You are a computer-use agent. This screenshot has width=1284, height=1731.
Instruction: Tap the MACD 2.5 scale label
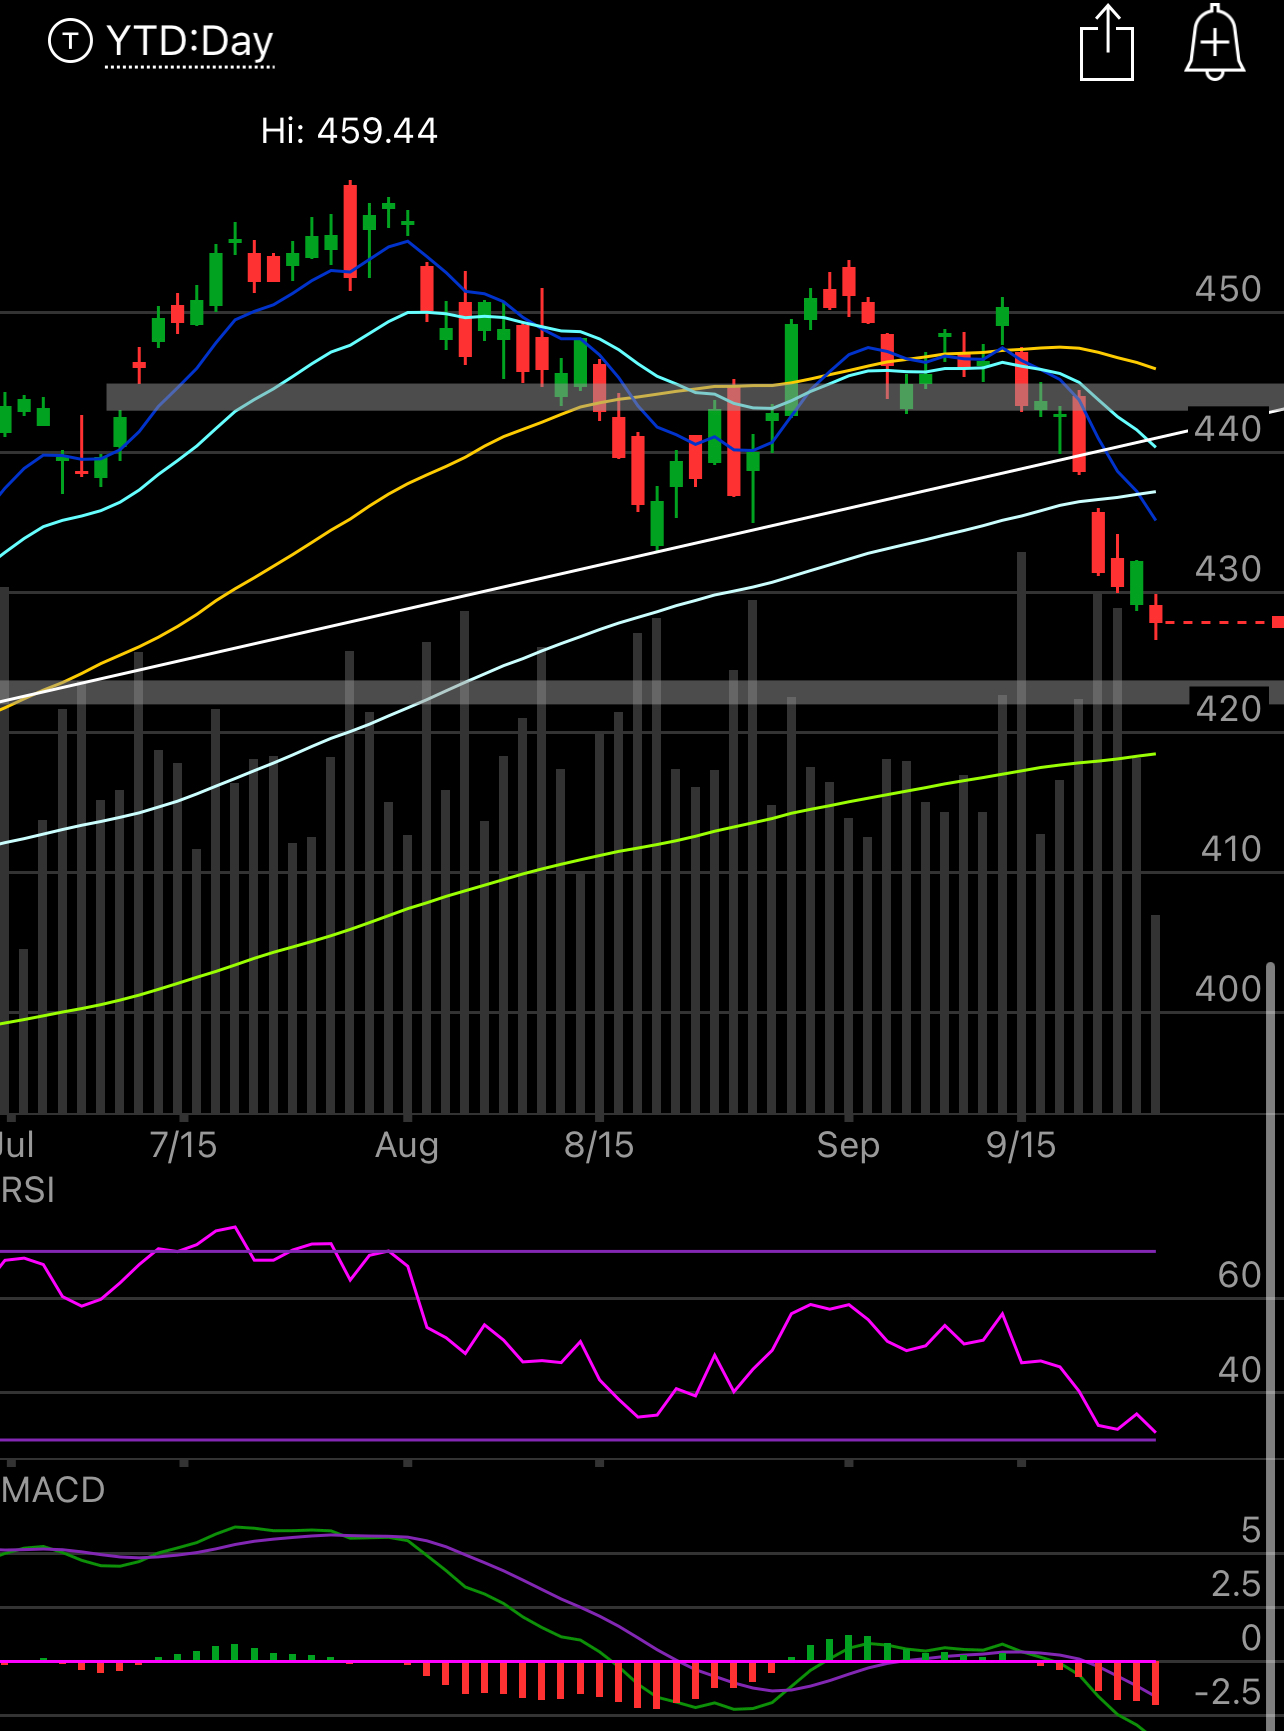point(1236,1584)
